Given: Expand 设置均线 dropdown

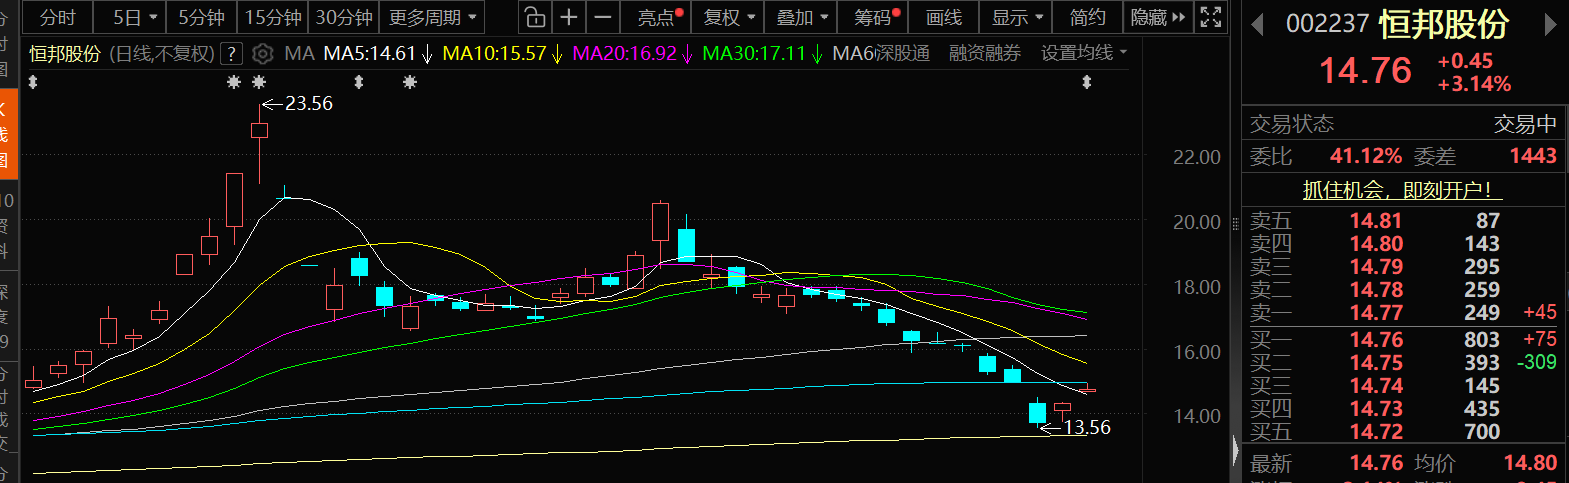Looking at the screenshot, I should [1084, 54].
